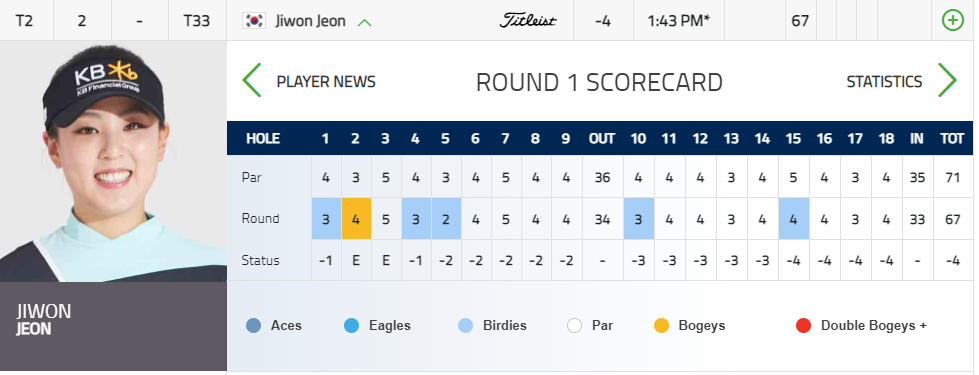Click the 1:43 PM* tee time cell
Screen dimensions: 979x375
click(679, 21)
